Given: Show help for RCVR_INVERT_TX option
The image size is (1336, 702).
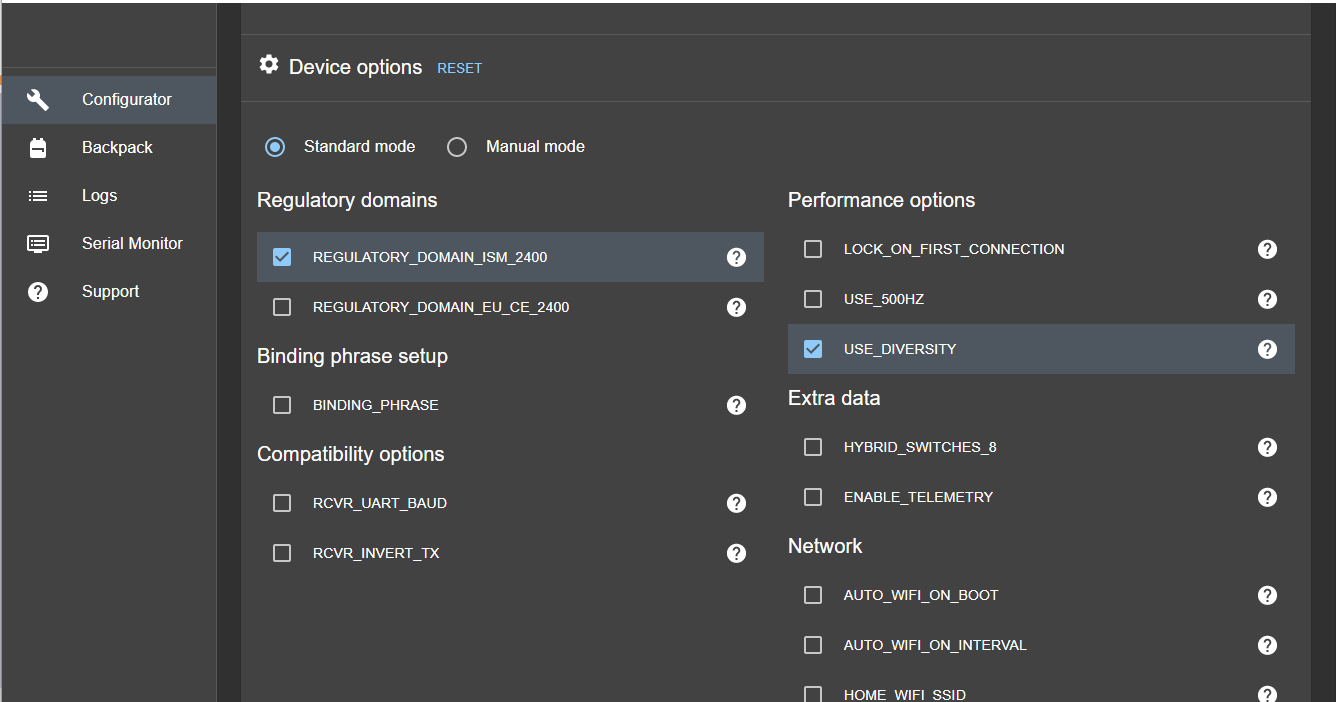Looking at the screenshot, I should click(x=736, y=553).
